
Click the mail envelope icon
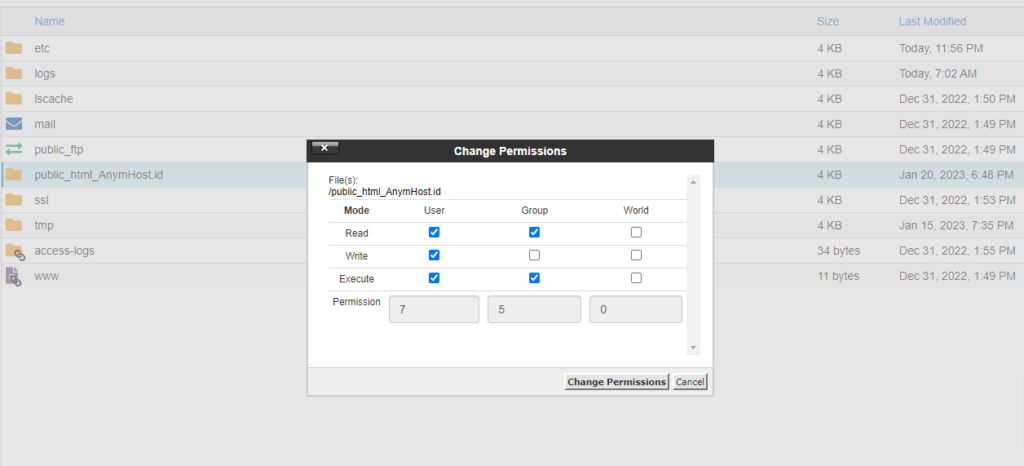point(14,124)
